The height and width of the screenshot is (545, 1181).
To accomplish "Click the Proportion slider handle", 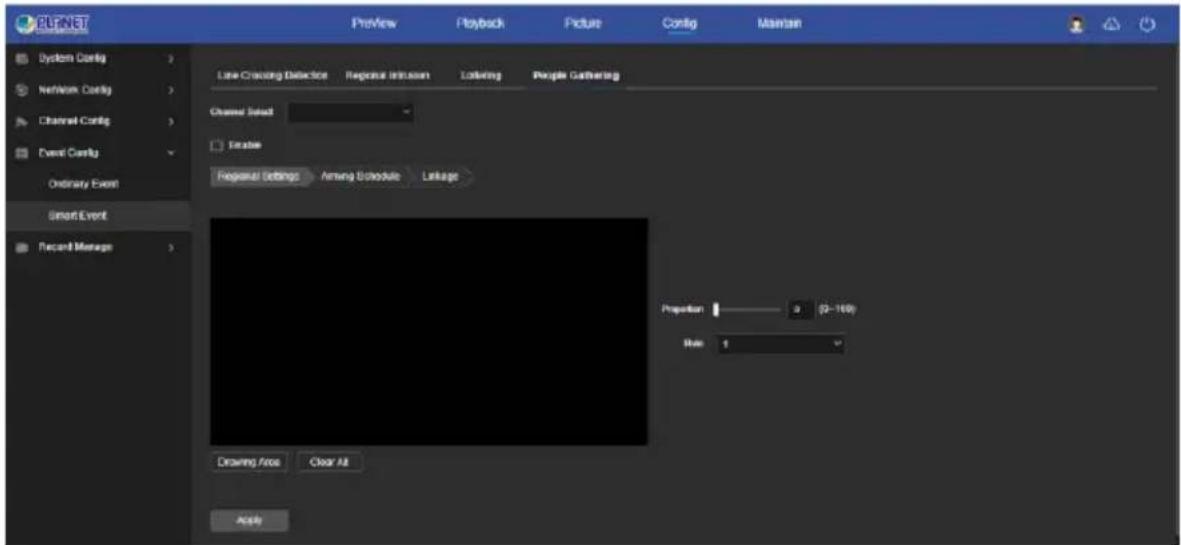I will (x=716, y=309).
